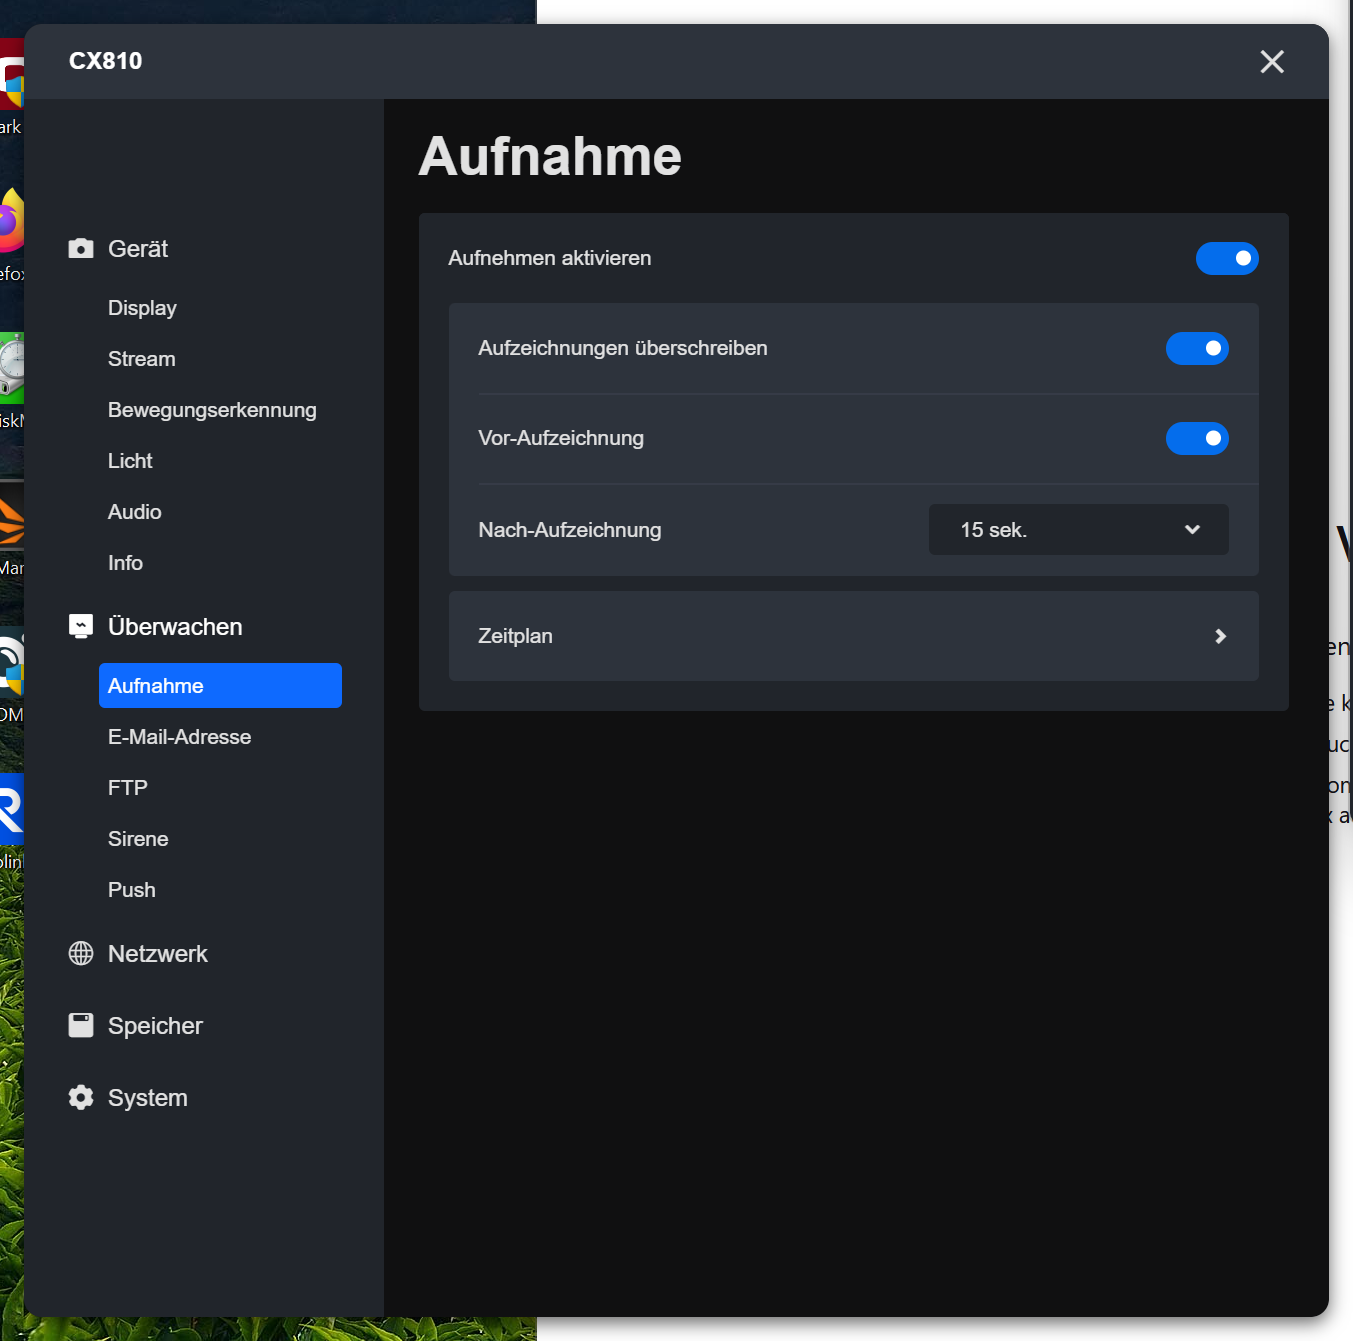Open Push notification settings

tap(131, 890)
